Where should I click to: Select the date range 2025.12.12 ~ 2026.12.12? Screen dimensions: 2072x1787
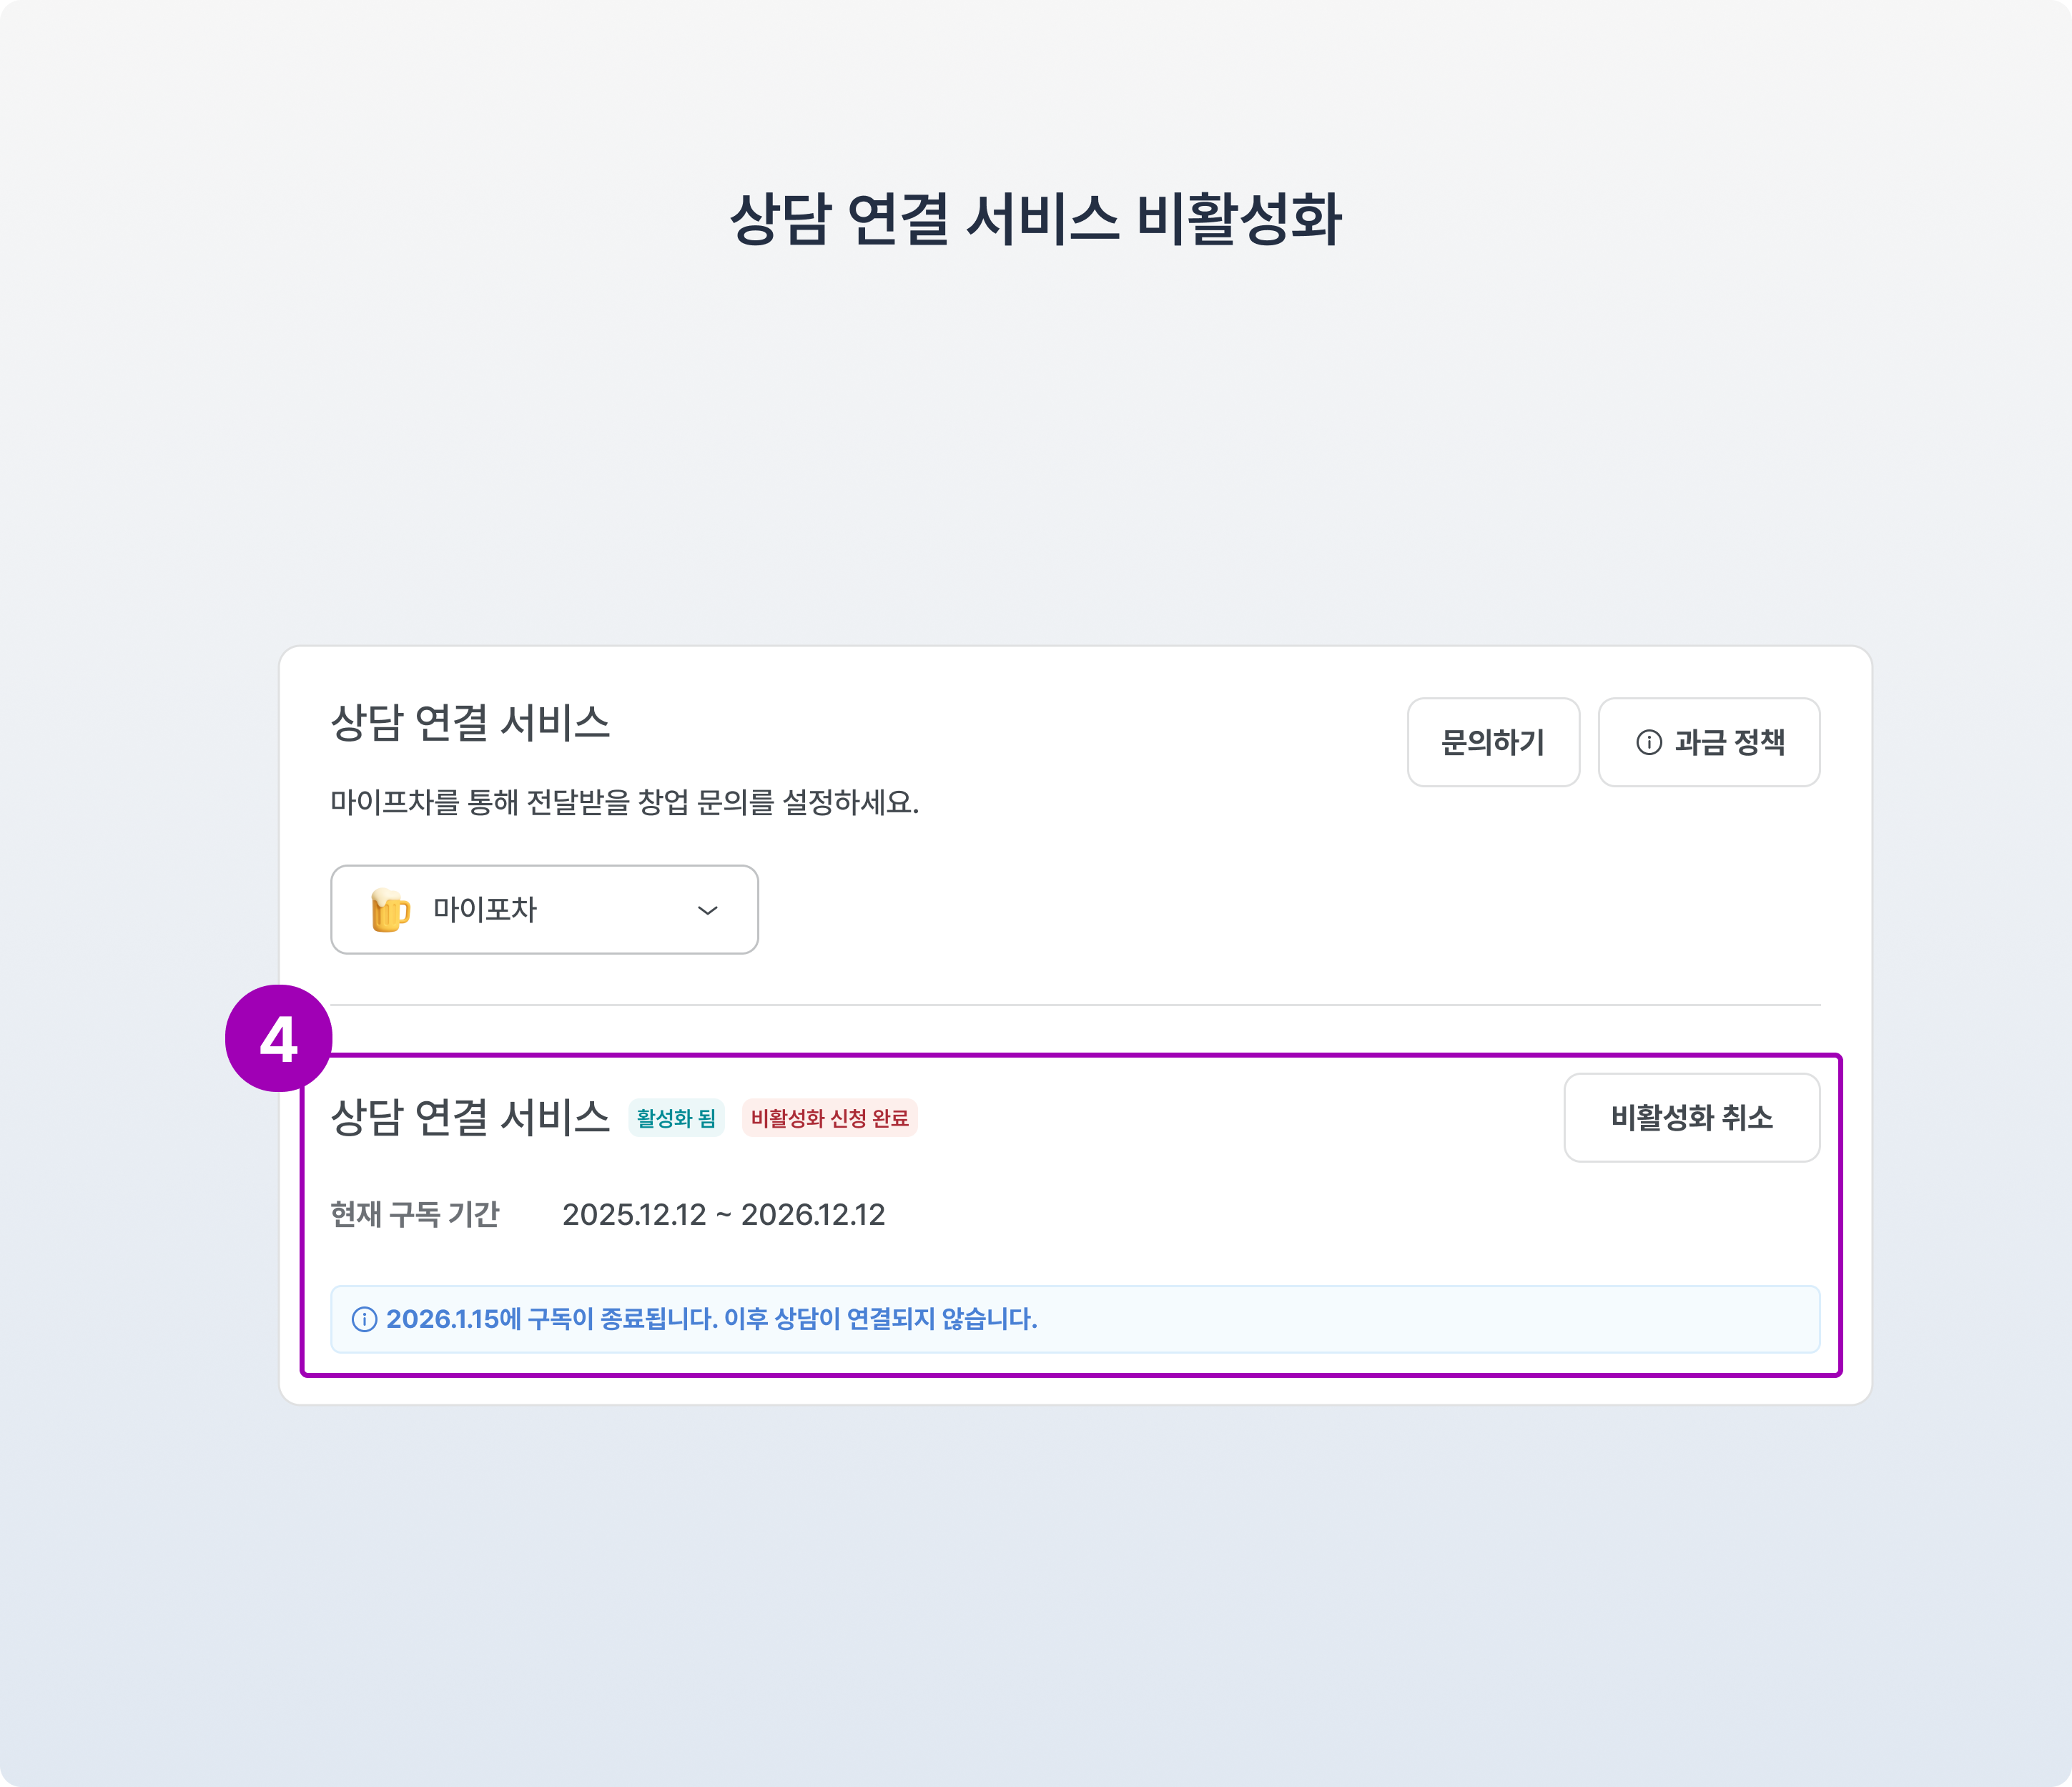click(723, 1214)
